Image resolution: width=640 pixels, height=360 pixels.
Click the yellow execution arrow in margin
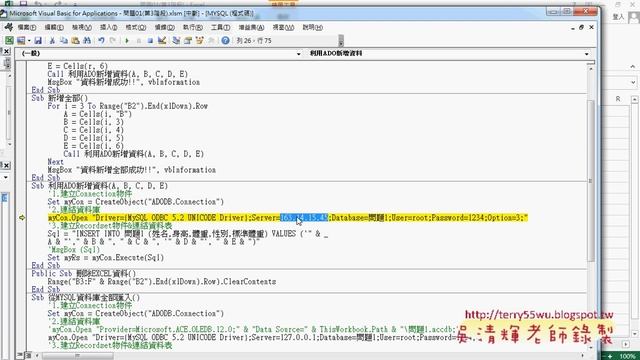tap(22, 218)
